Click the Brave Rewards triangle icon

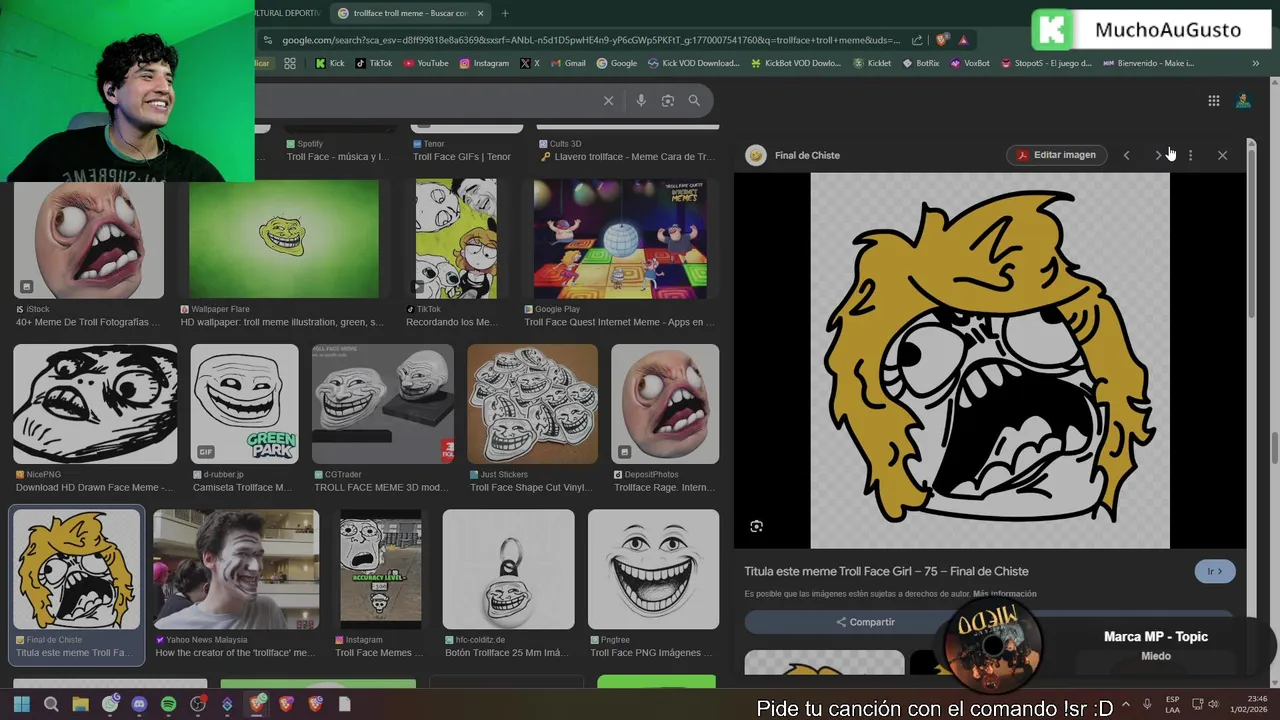point(963,40)
